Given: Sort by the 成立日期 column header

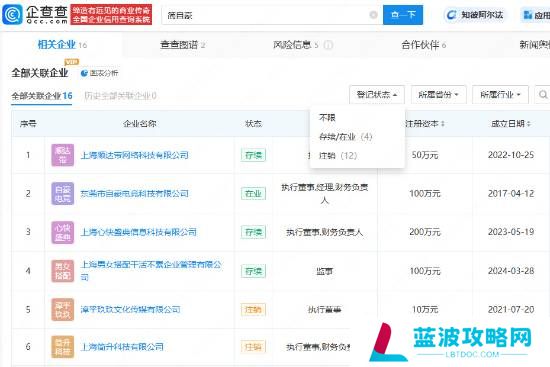Looking at the screenshot, I should point(511,124).
